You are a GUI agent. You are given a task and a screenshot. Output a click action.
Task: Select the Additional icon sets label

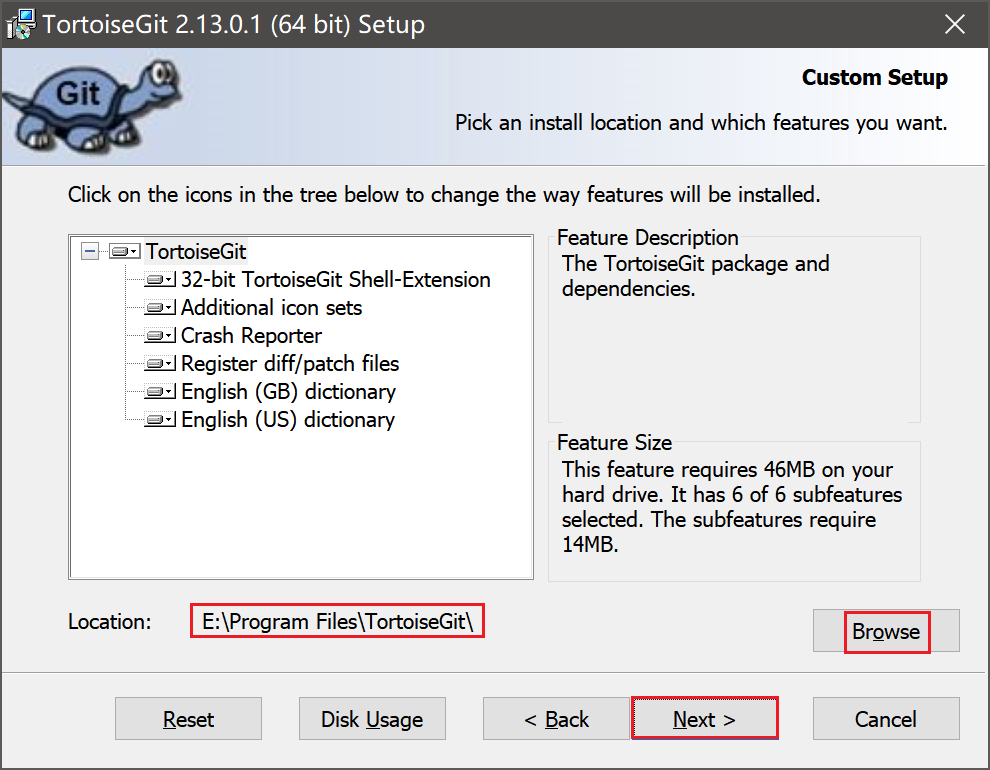point(271,308)
